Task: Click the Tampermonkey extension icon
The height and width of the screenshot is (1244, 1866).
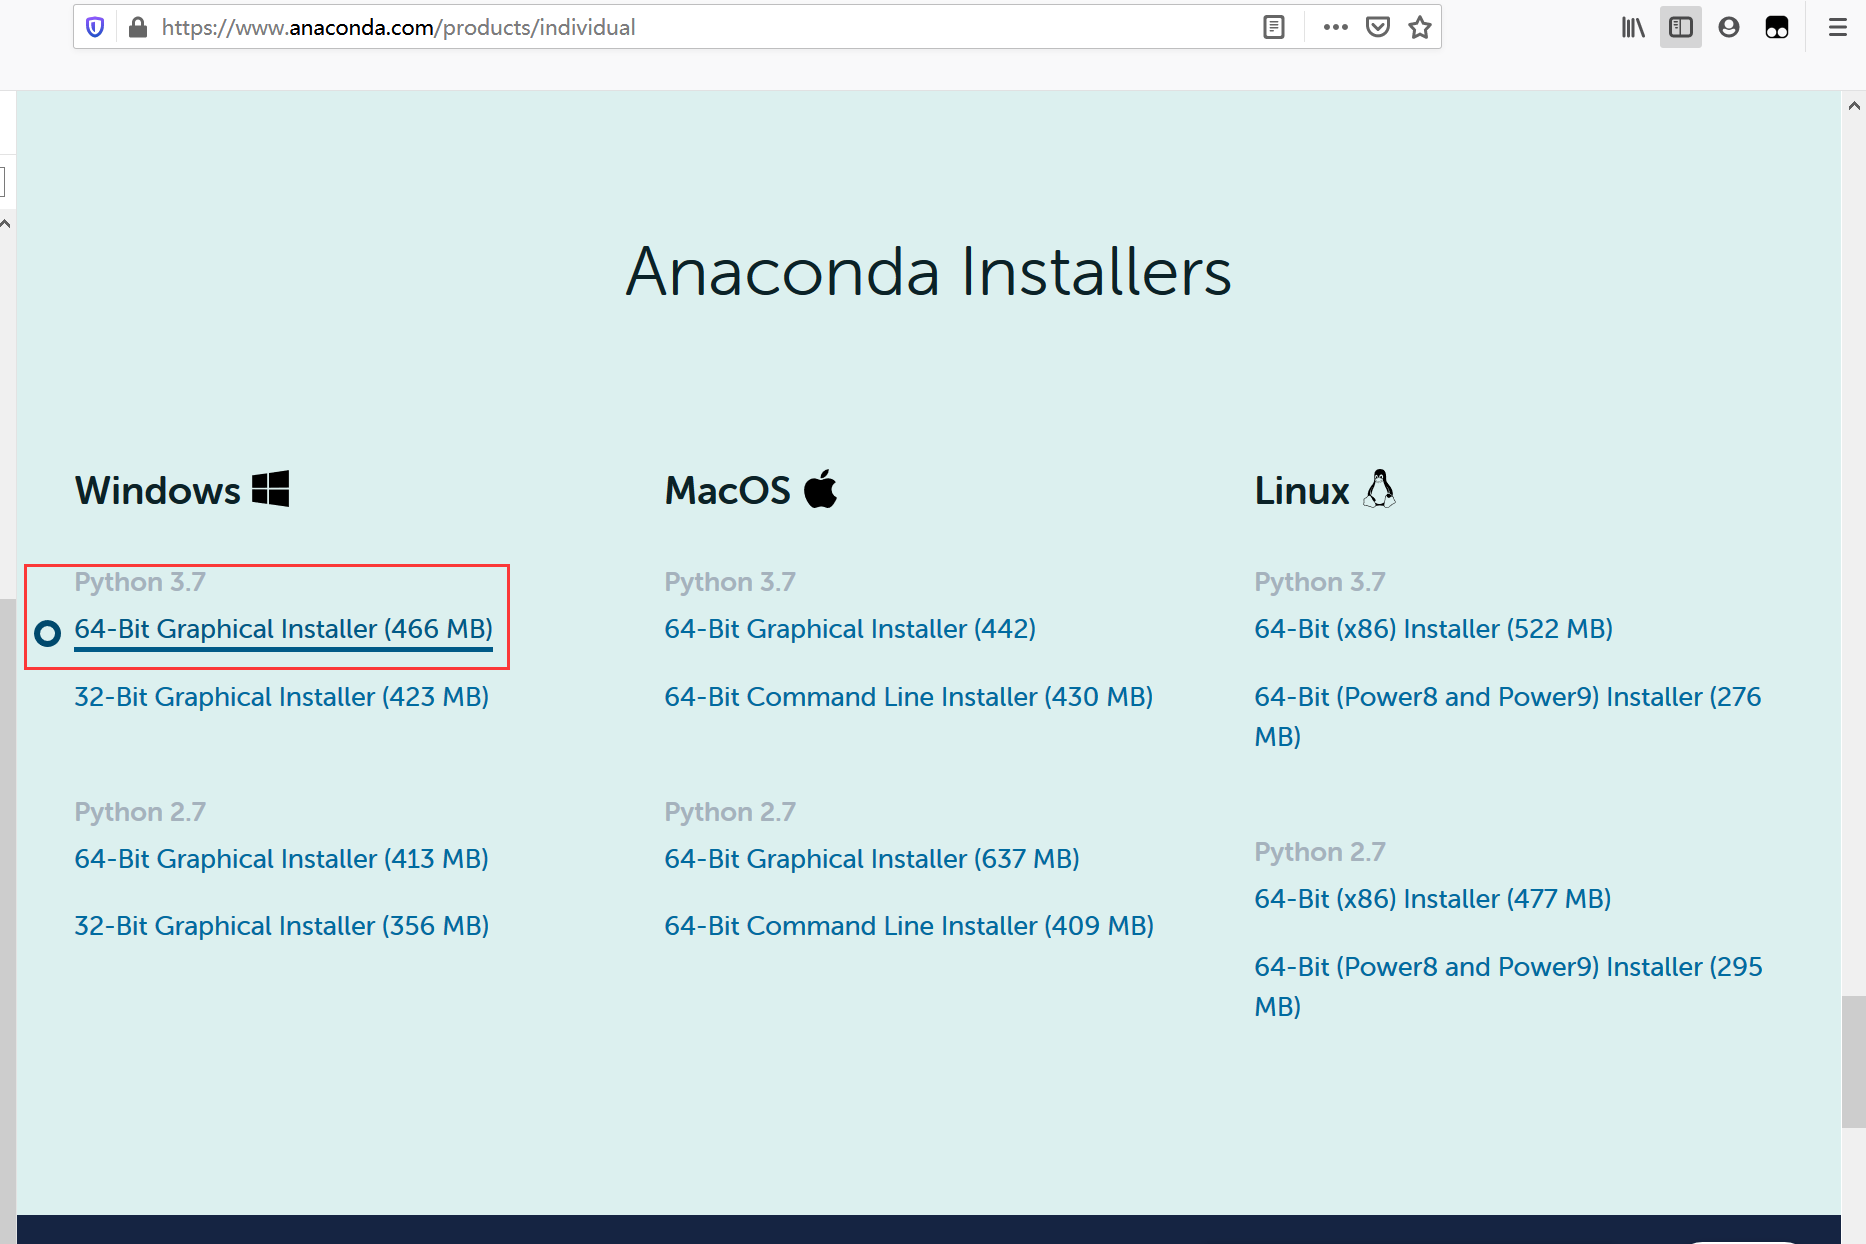Action: 1777,27
